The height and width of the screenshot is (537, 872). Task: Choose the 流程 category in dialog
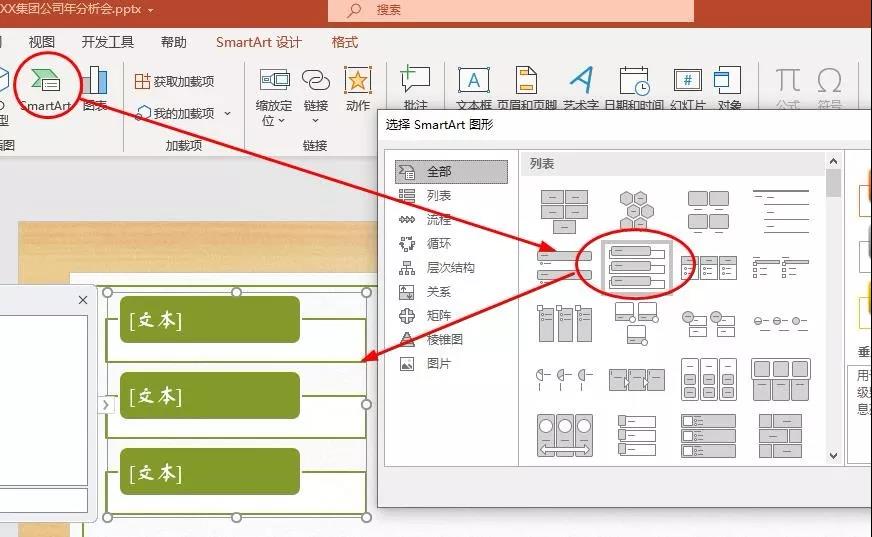[438, 219]
